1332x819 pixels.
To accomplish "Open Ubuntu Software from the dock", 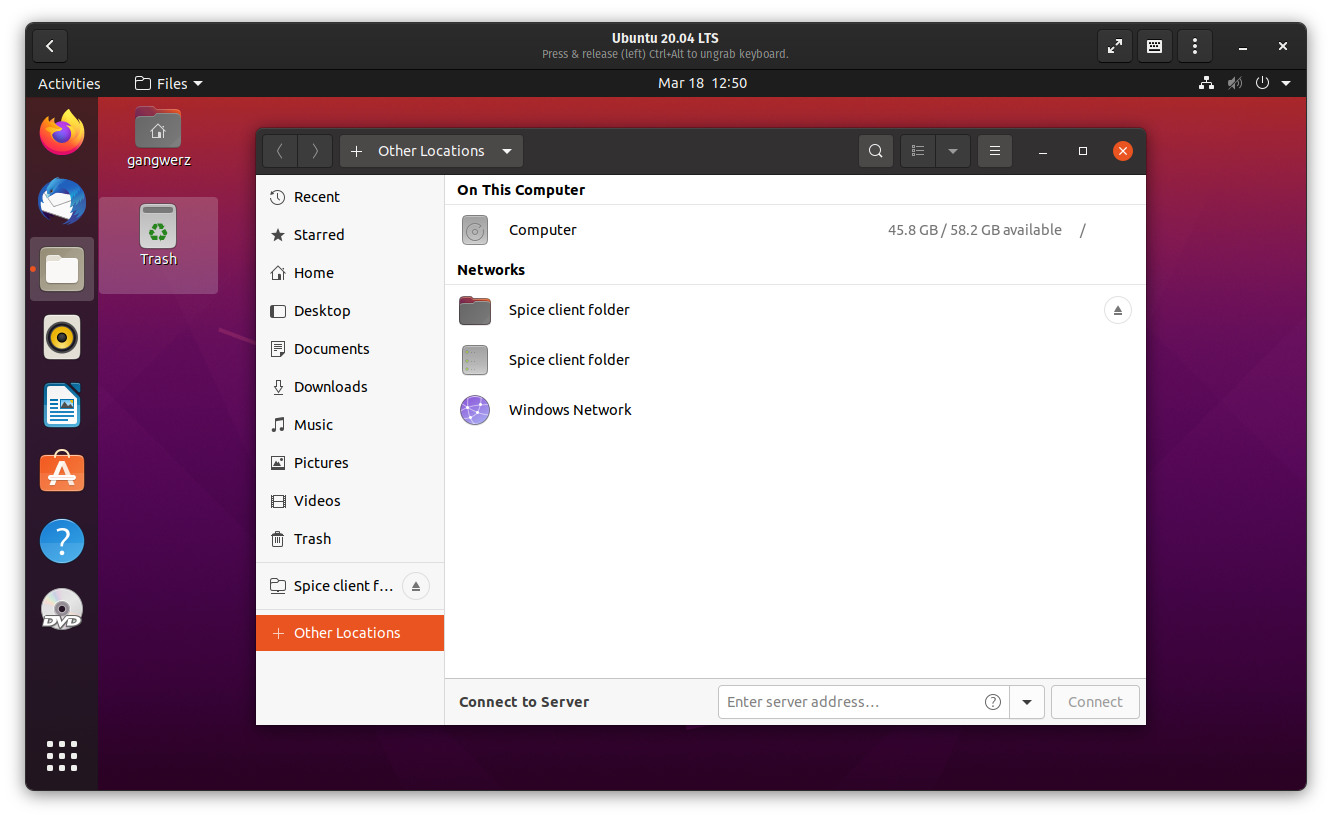I will (x=62, y=472).
